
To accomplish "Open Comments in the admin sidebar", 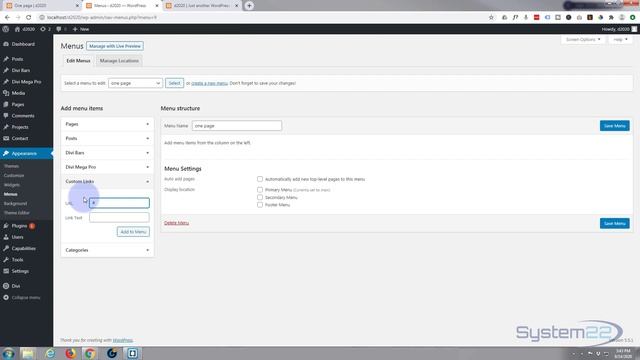I will 23,116.
